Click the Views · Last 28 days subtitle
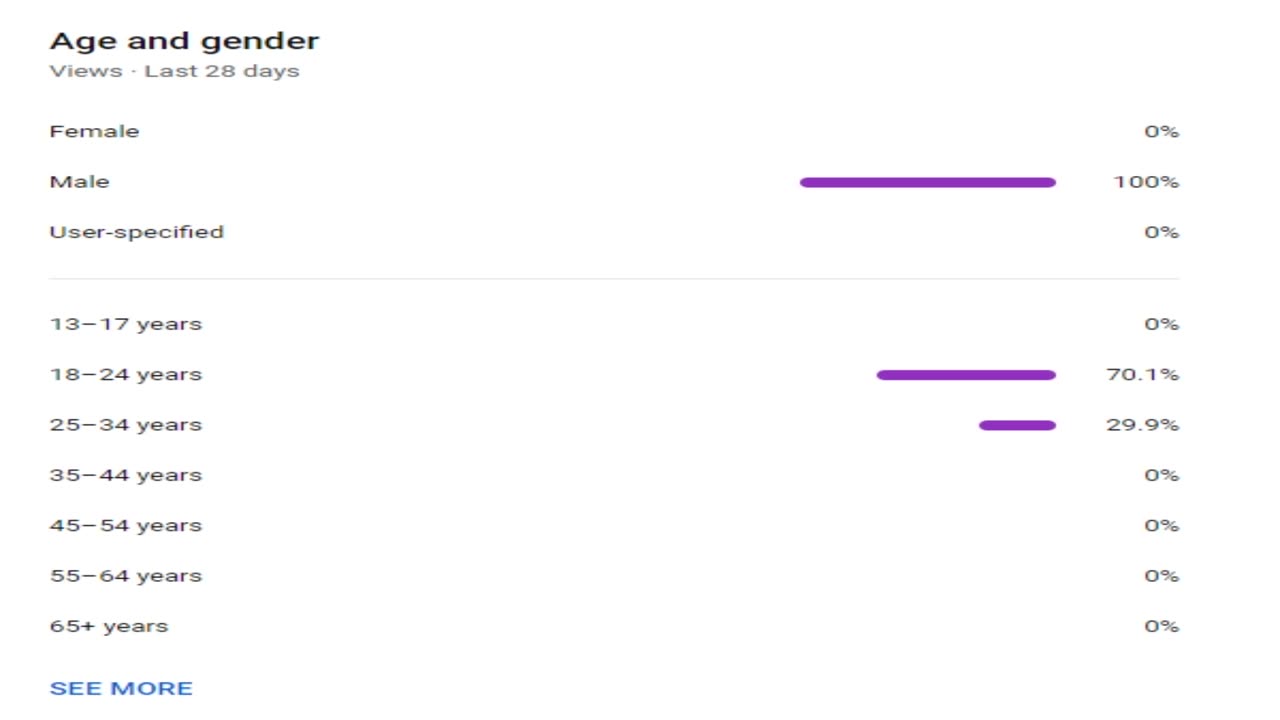 pos(174,71)
